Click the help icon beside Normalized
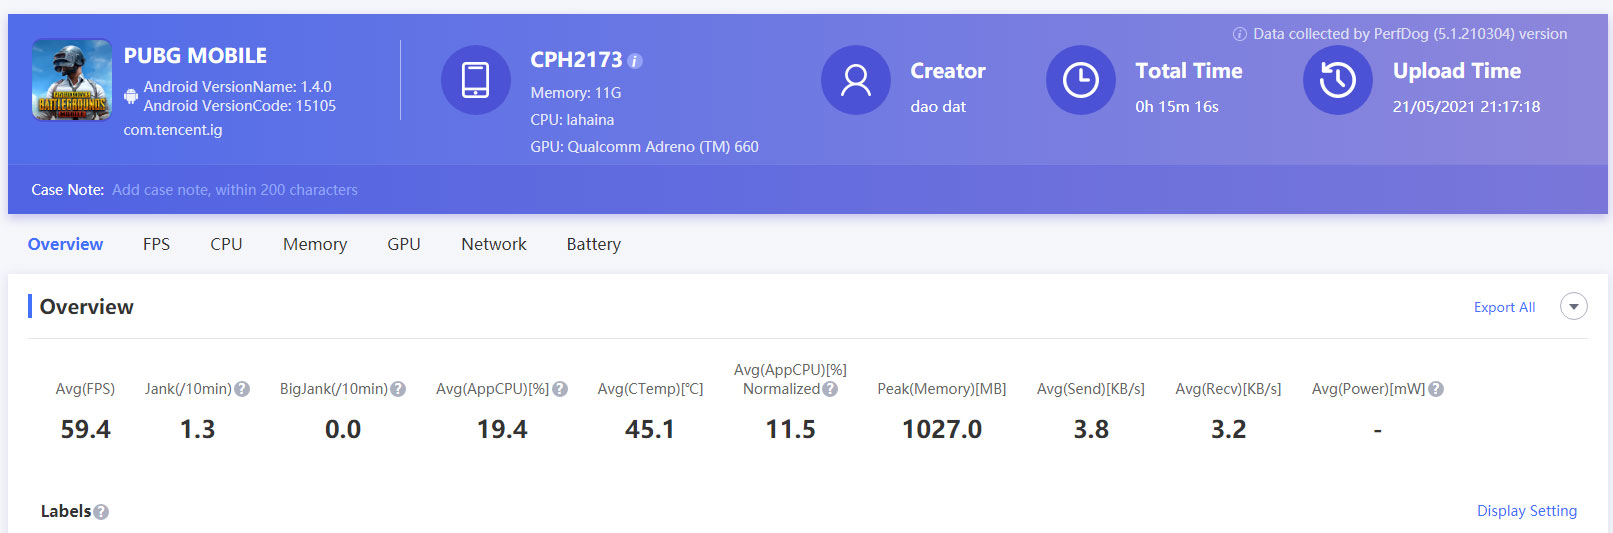 point(830,389)
